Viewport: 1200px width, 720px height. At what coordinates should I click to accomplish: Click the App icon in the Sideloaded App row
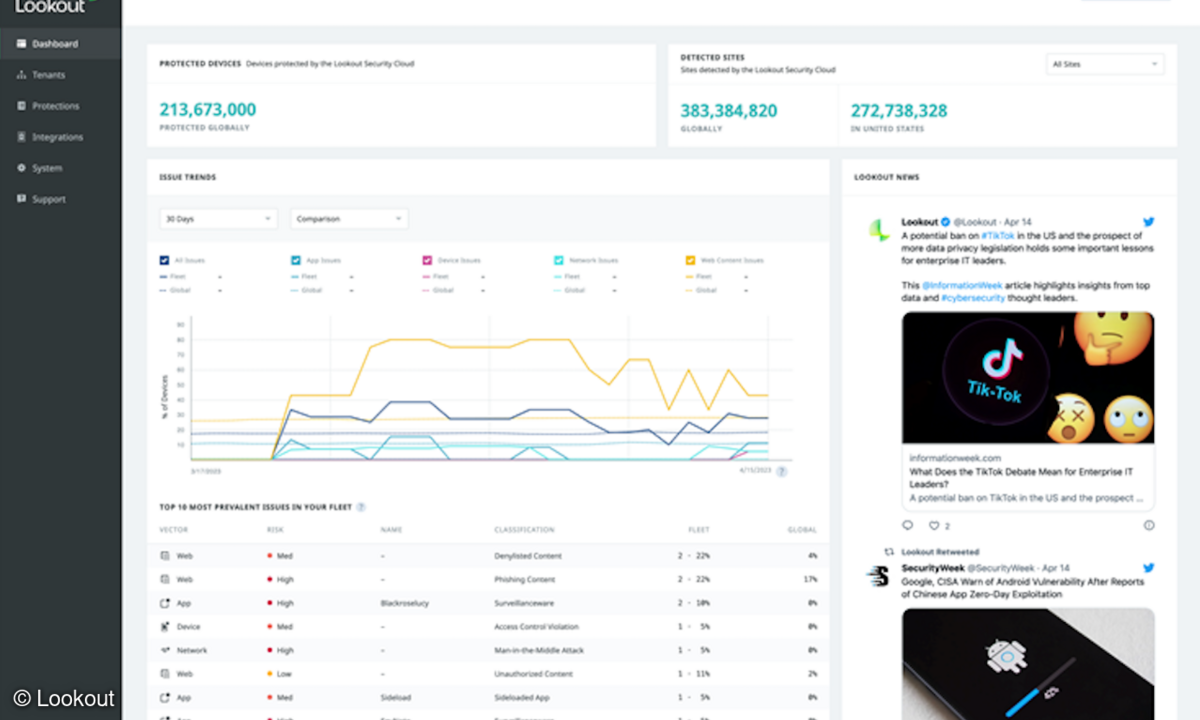(x=165, y=697)
